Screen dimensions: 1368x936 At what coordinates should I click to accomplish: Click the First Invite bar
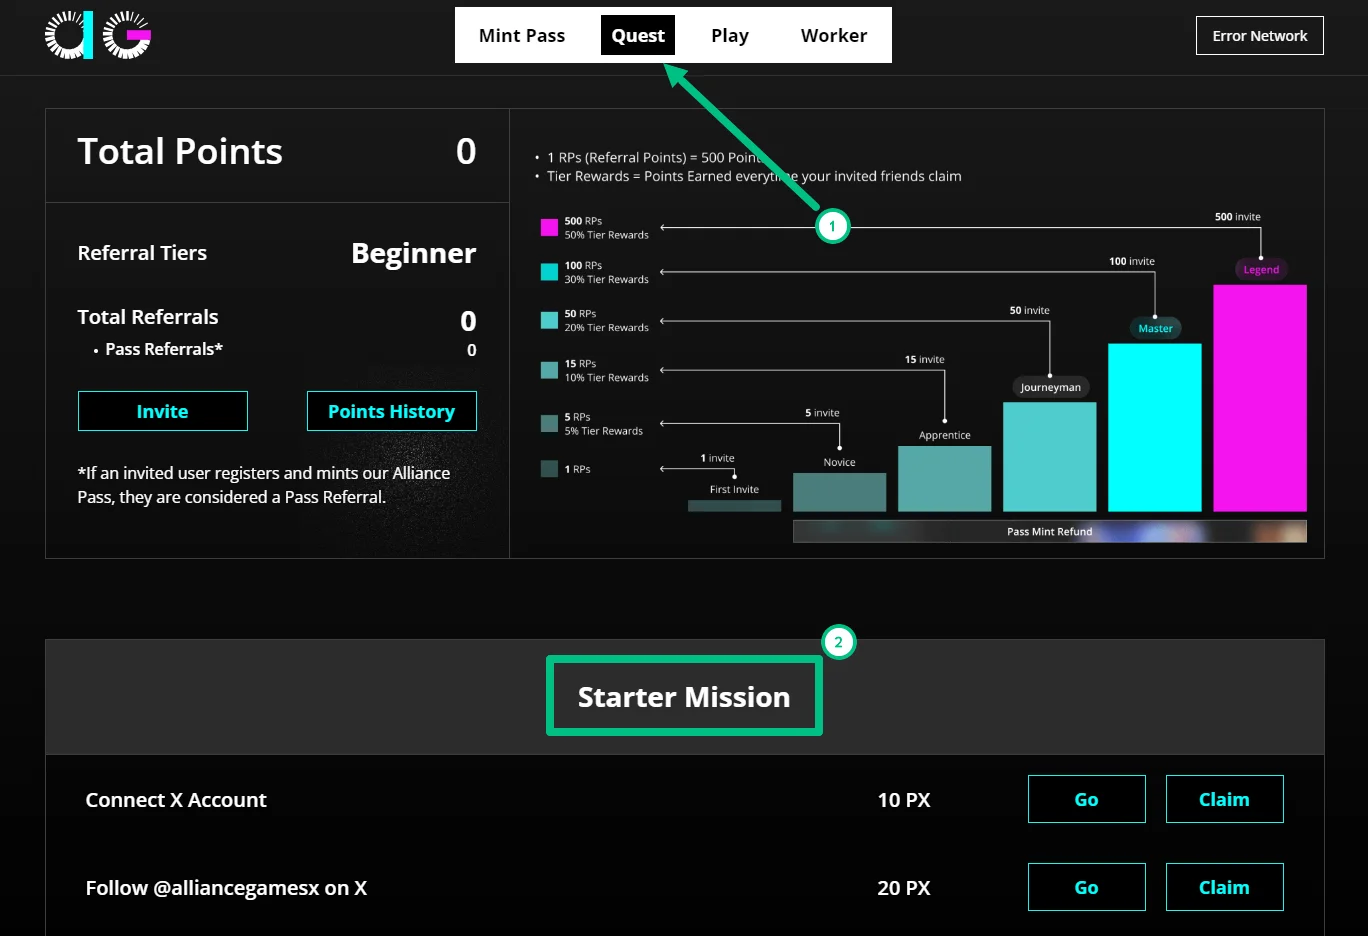734,506
